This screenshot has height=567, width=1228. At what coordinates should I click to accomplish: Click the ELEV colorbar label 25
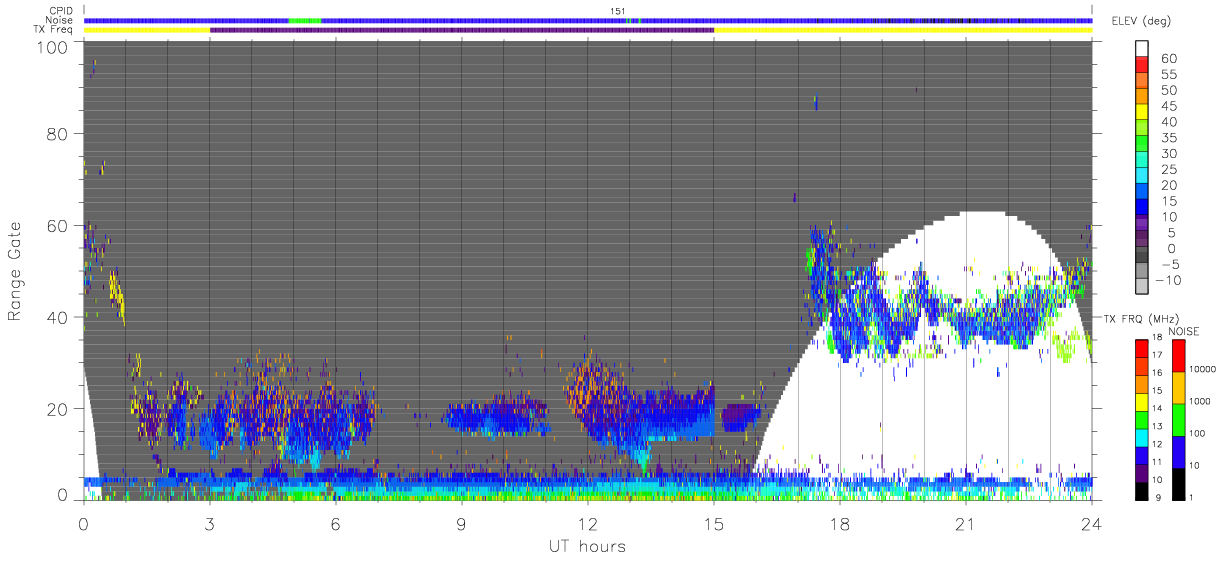coord(1168,169)
